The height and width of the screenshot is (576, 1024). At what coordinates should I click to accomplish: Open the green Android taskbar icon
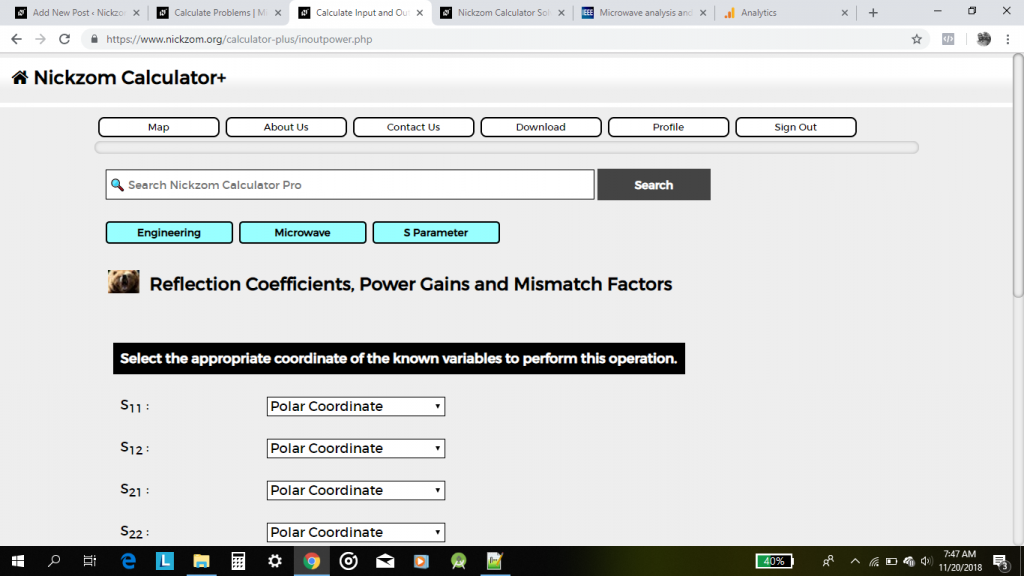[x=458, y=561]
